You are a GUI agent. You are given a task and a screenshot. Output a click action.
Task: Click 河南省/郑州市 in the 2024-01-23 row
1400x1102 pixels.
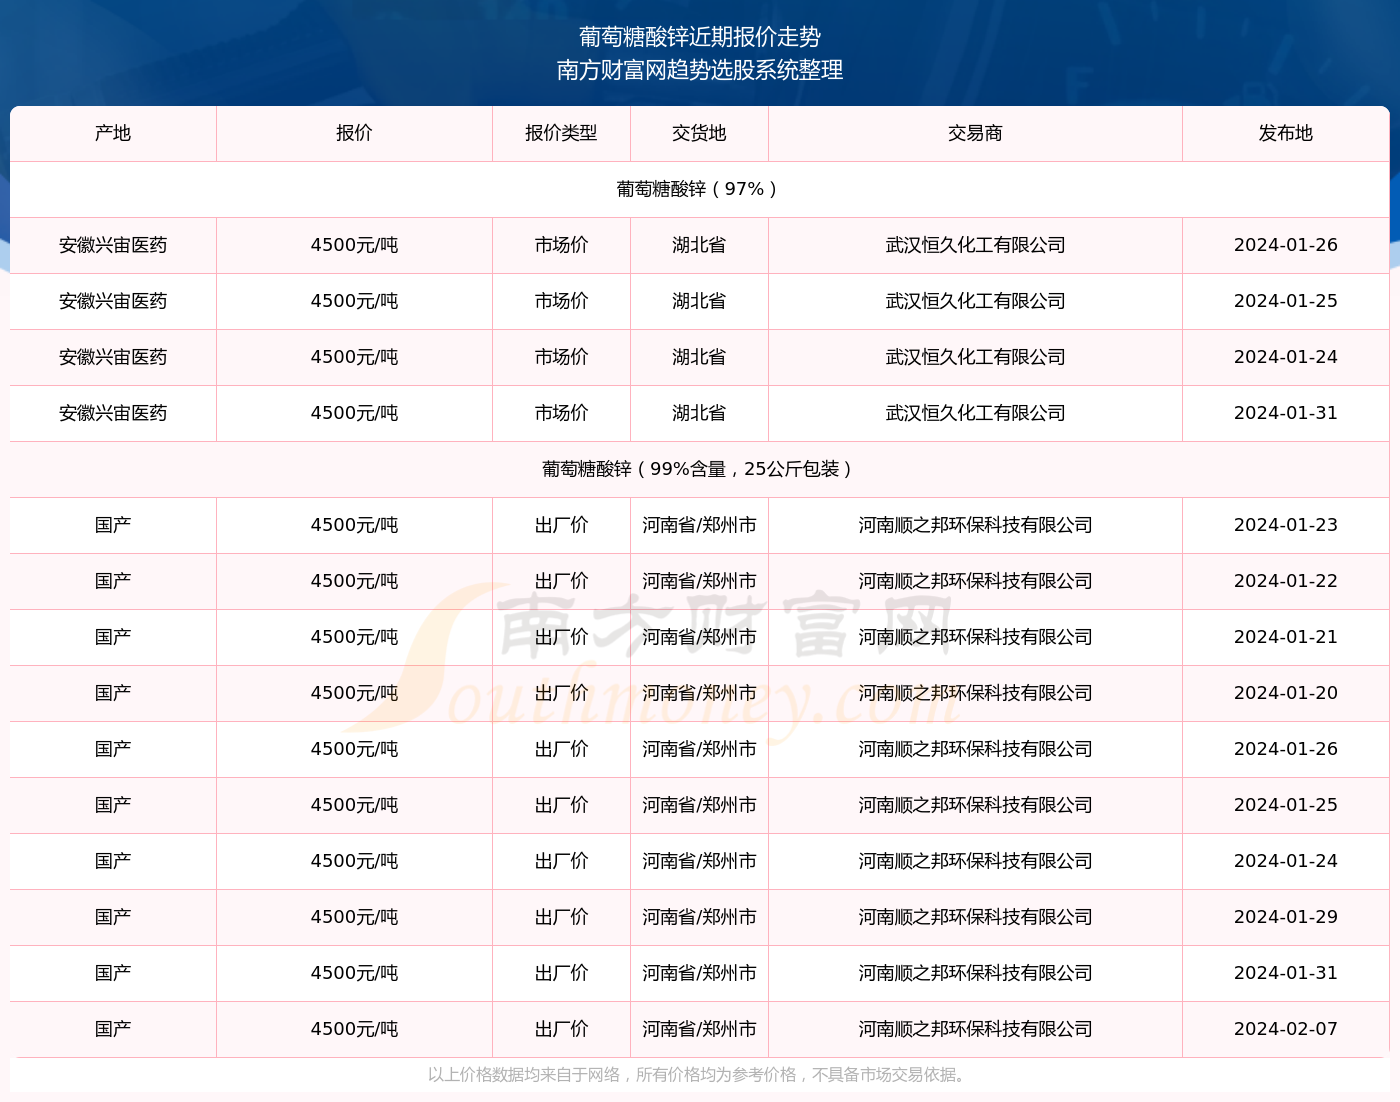[699, 525]
